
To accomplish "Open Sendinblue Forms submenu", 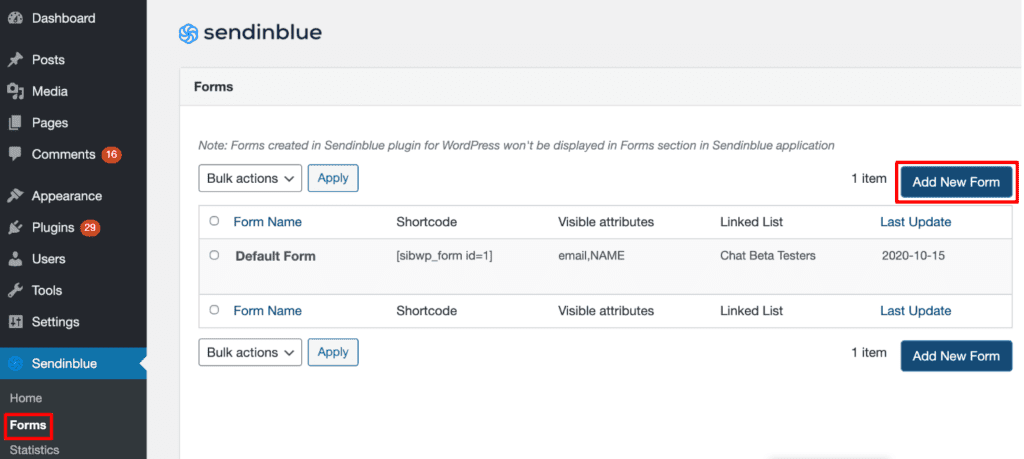I will 28,425.
